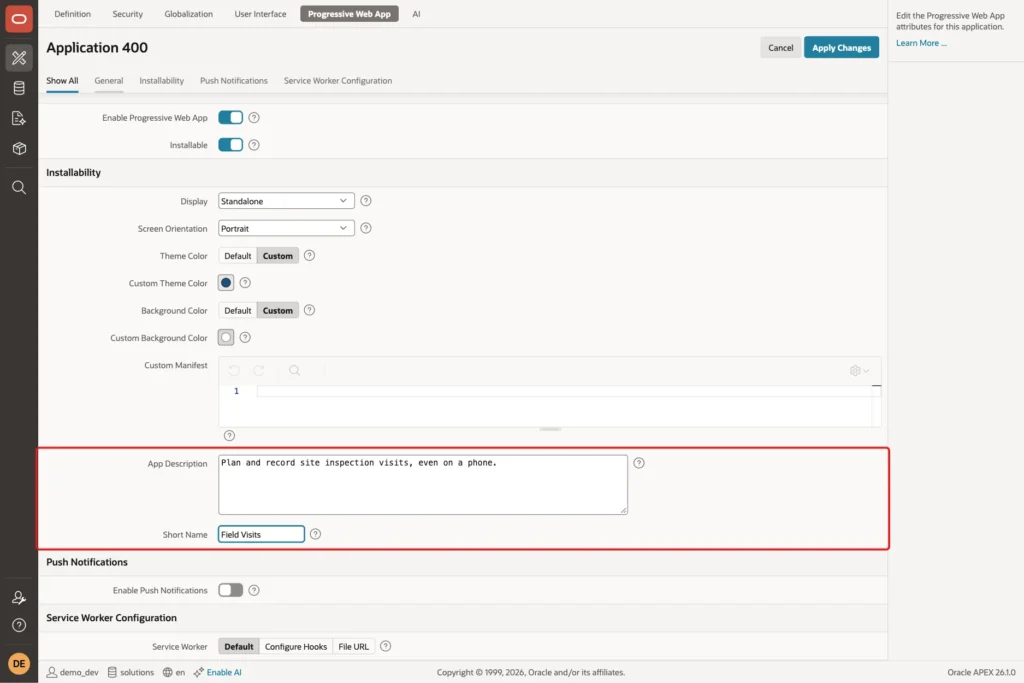Select the Progressive Web App tab

349,14
